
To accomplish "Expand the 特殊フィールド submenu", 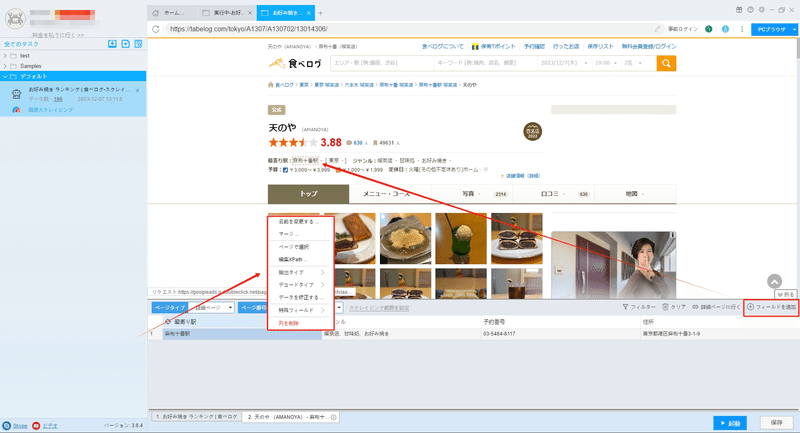I will pos(301,310).
